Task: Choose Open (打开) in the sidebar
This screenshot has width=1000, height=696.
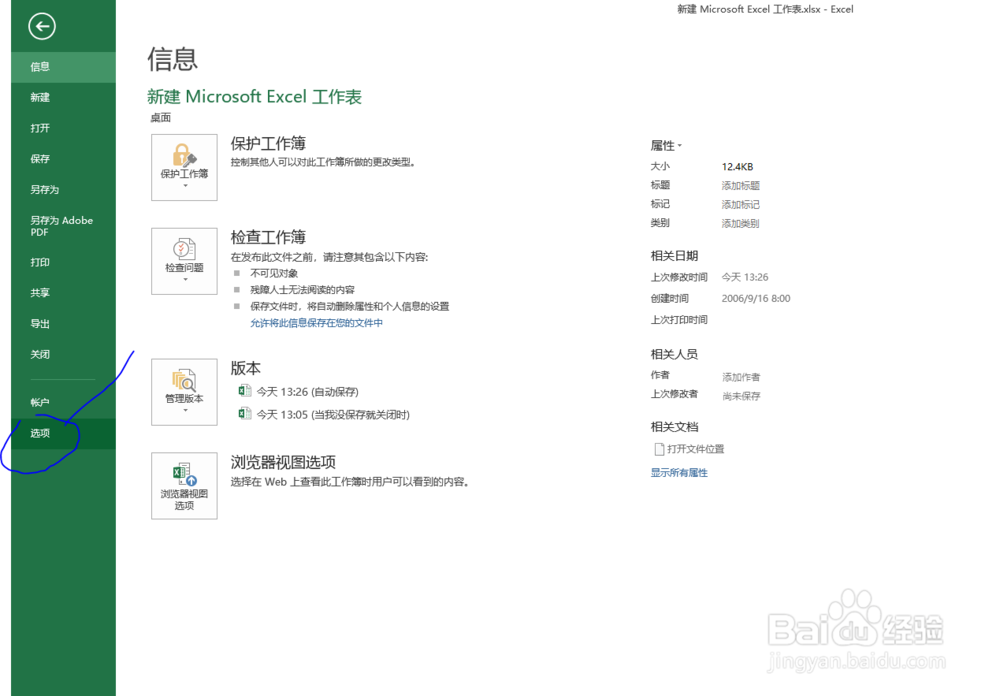Action: pos(63,128)
